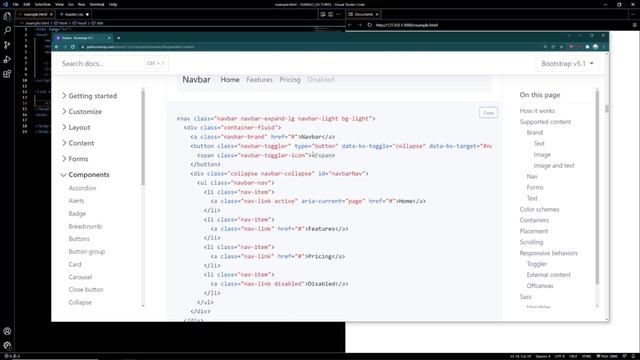
Task: Click the notifications bell in status bar
Action: pyautogui.click(x=634, y=356)
